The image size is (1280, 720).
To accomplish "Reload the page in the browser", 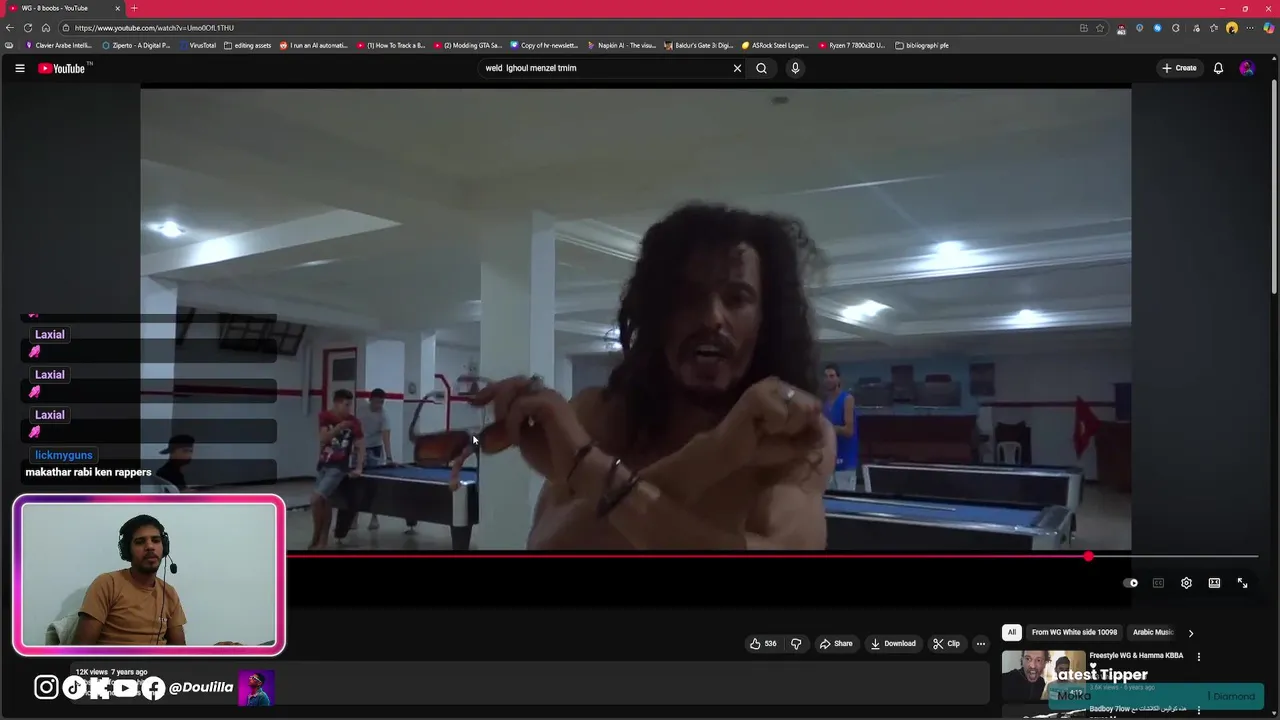I will [28, 28].
